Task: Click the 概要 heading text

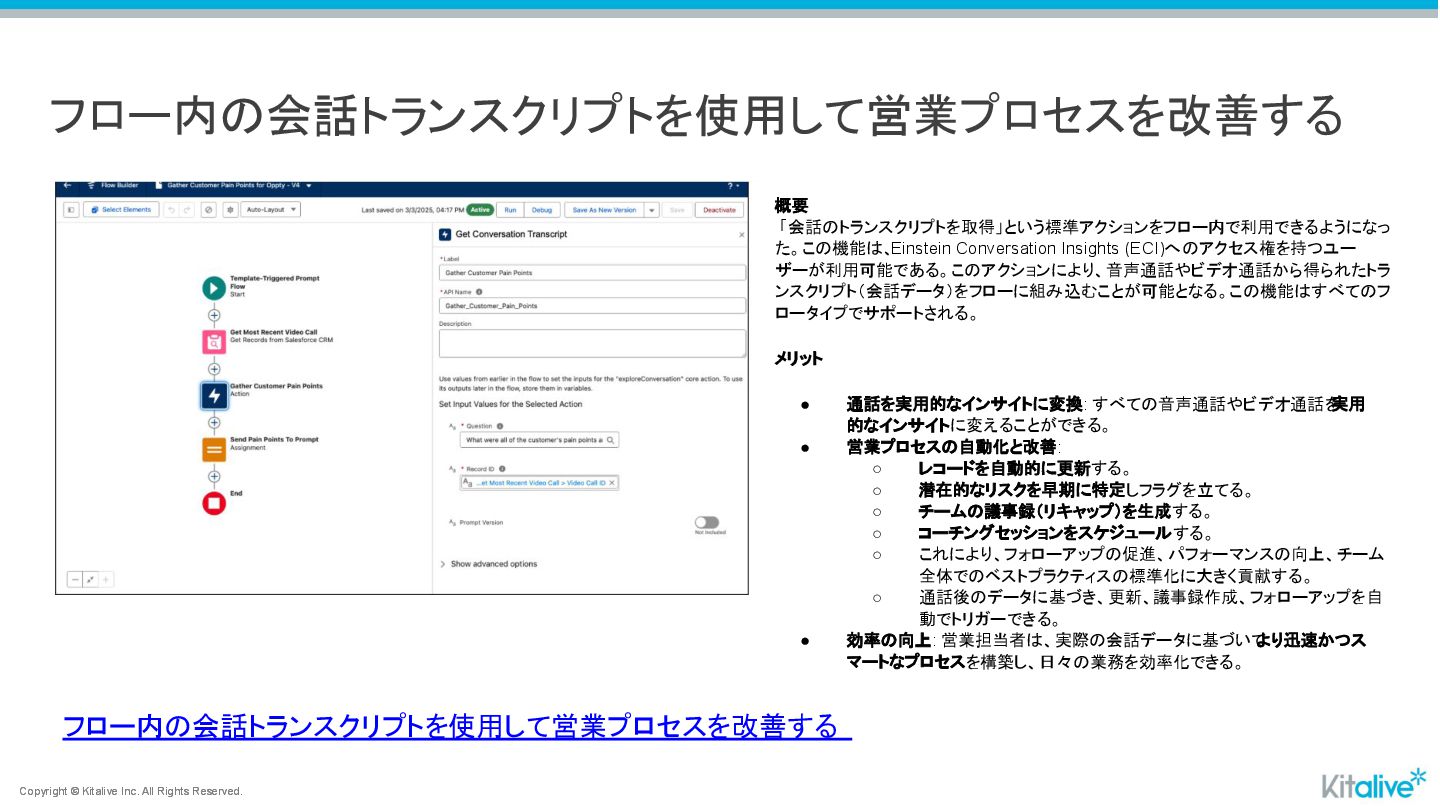Action: coord(791,206)
